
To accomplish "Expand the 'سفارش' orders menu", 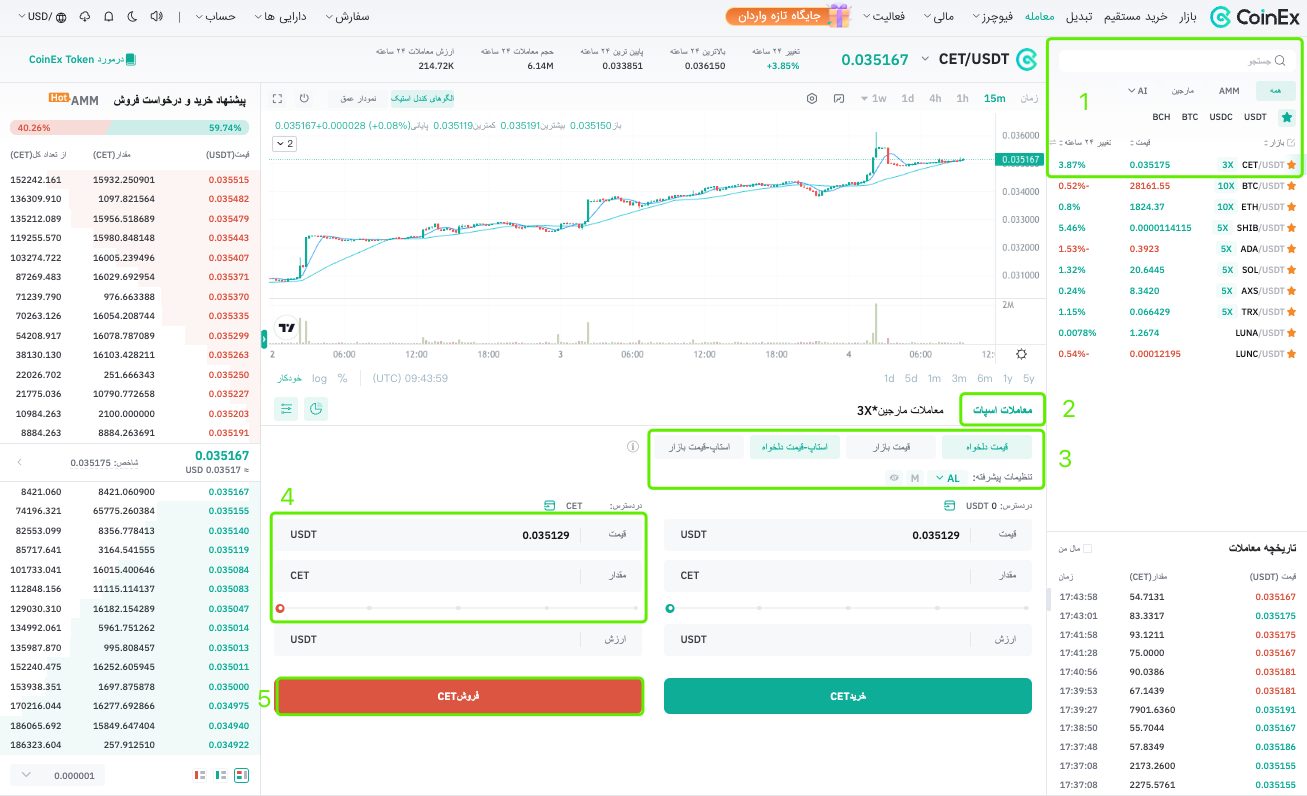I will (x=347, y=17).
